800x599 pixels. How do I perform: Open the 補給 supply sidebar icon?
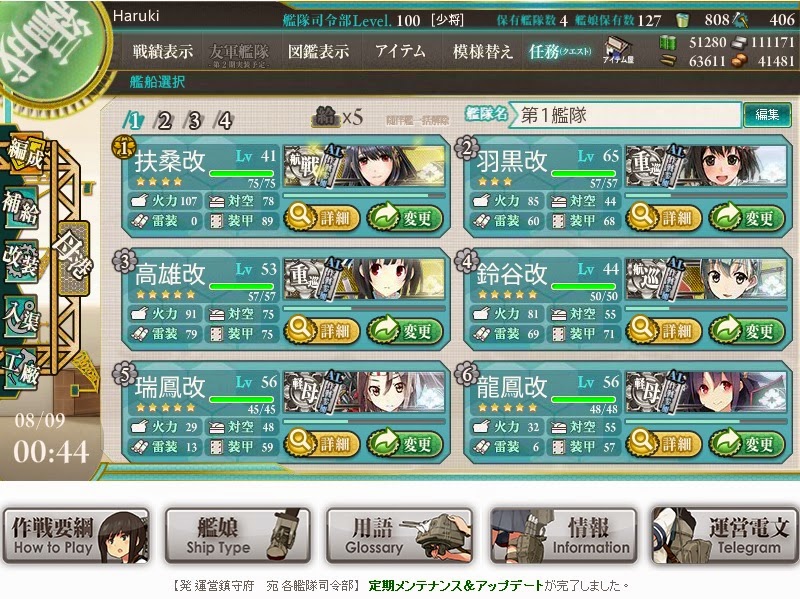click(x=21, y=208)
